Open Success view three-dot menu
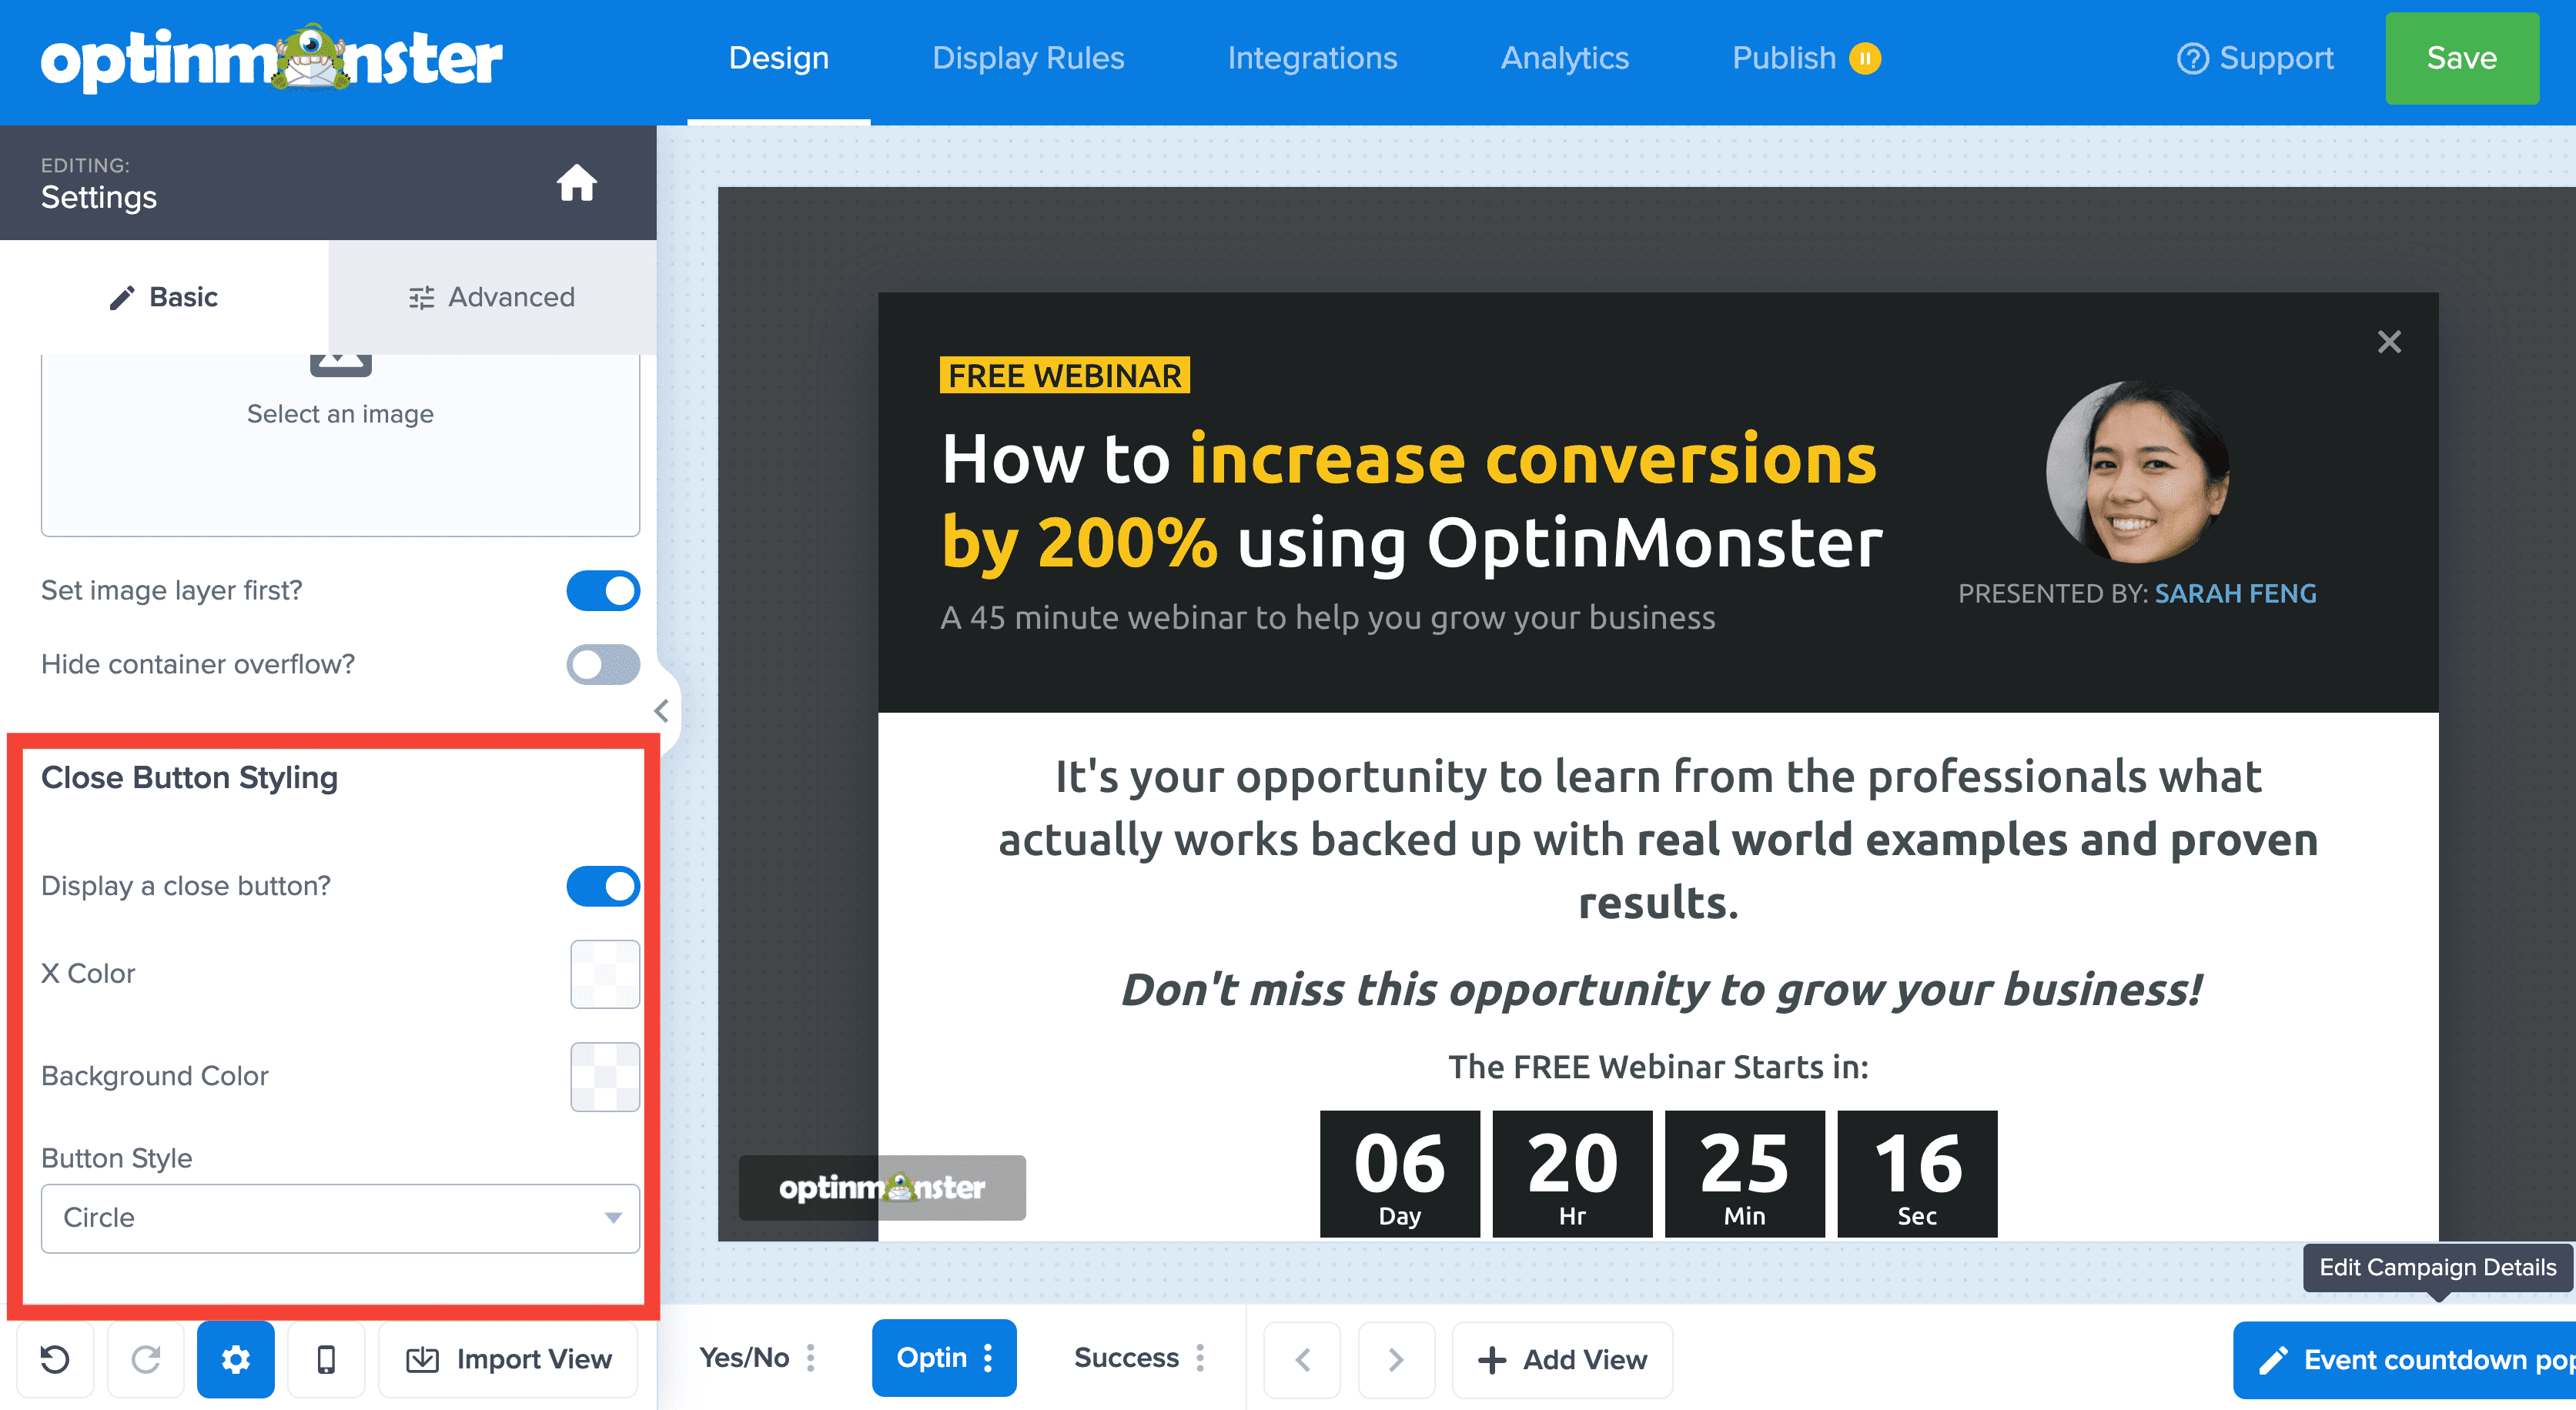The image size is (2576, 1410). pyautogui.click(x=1200, y=1357)
